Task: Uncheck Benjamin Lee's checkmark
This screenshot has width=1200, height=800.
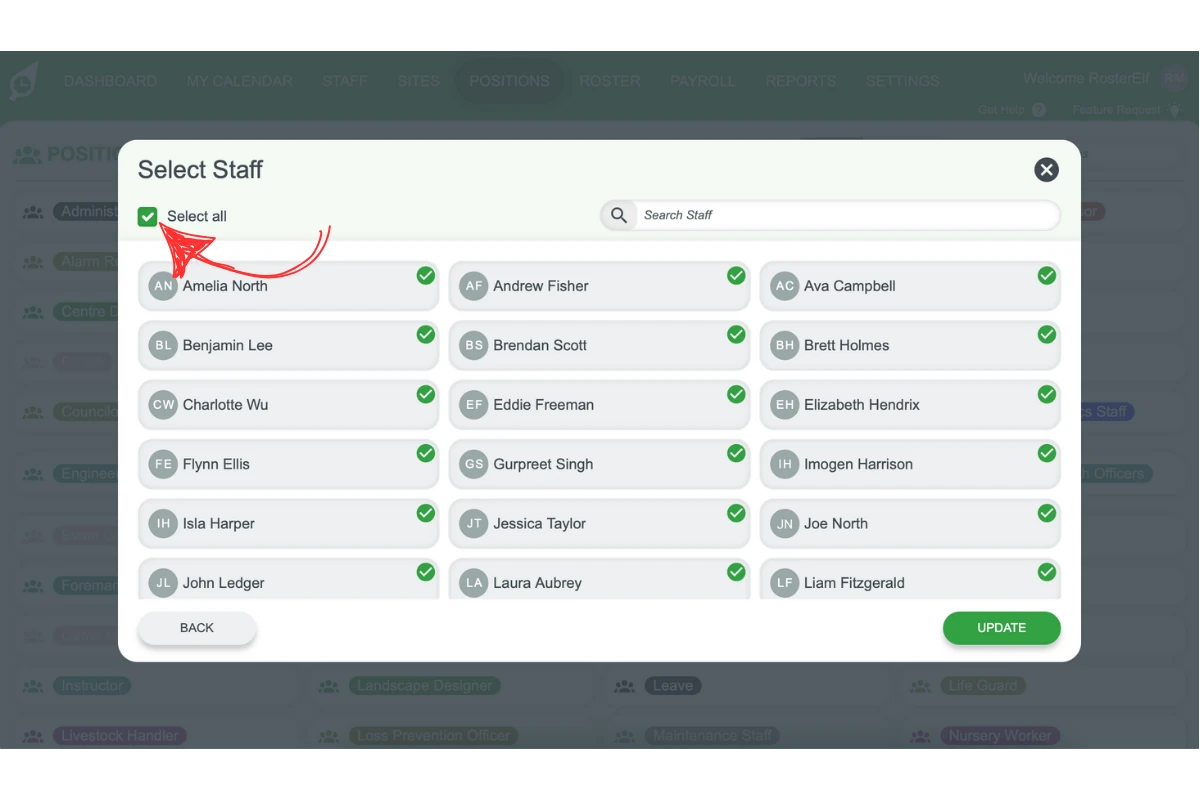Action: click(x=426, y=334)
